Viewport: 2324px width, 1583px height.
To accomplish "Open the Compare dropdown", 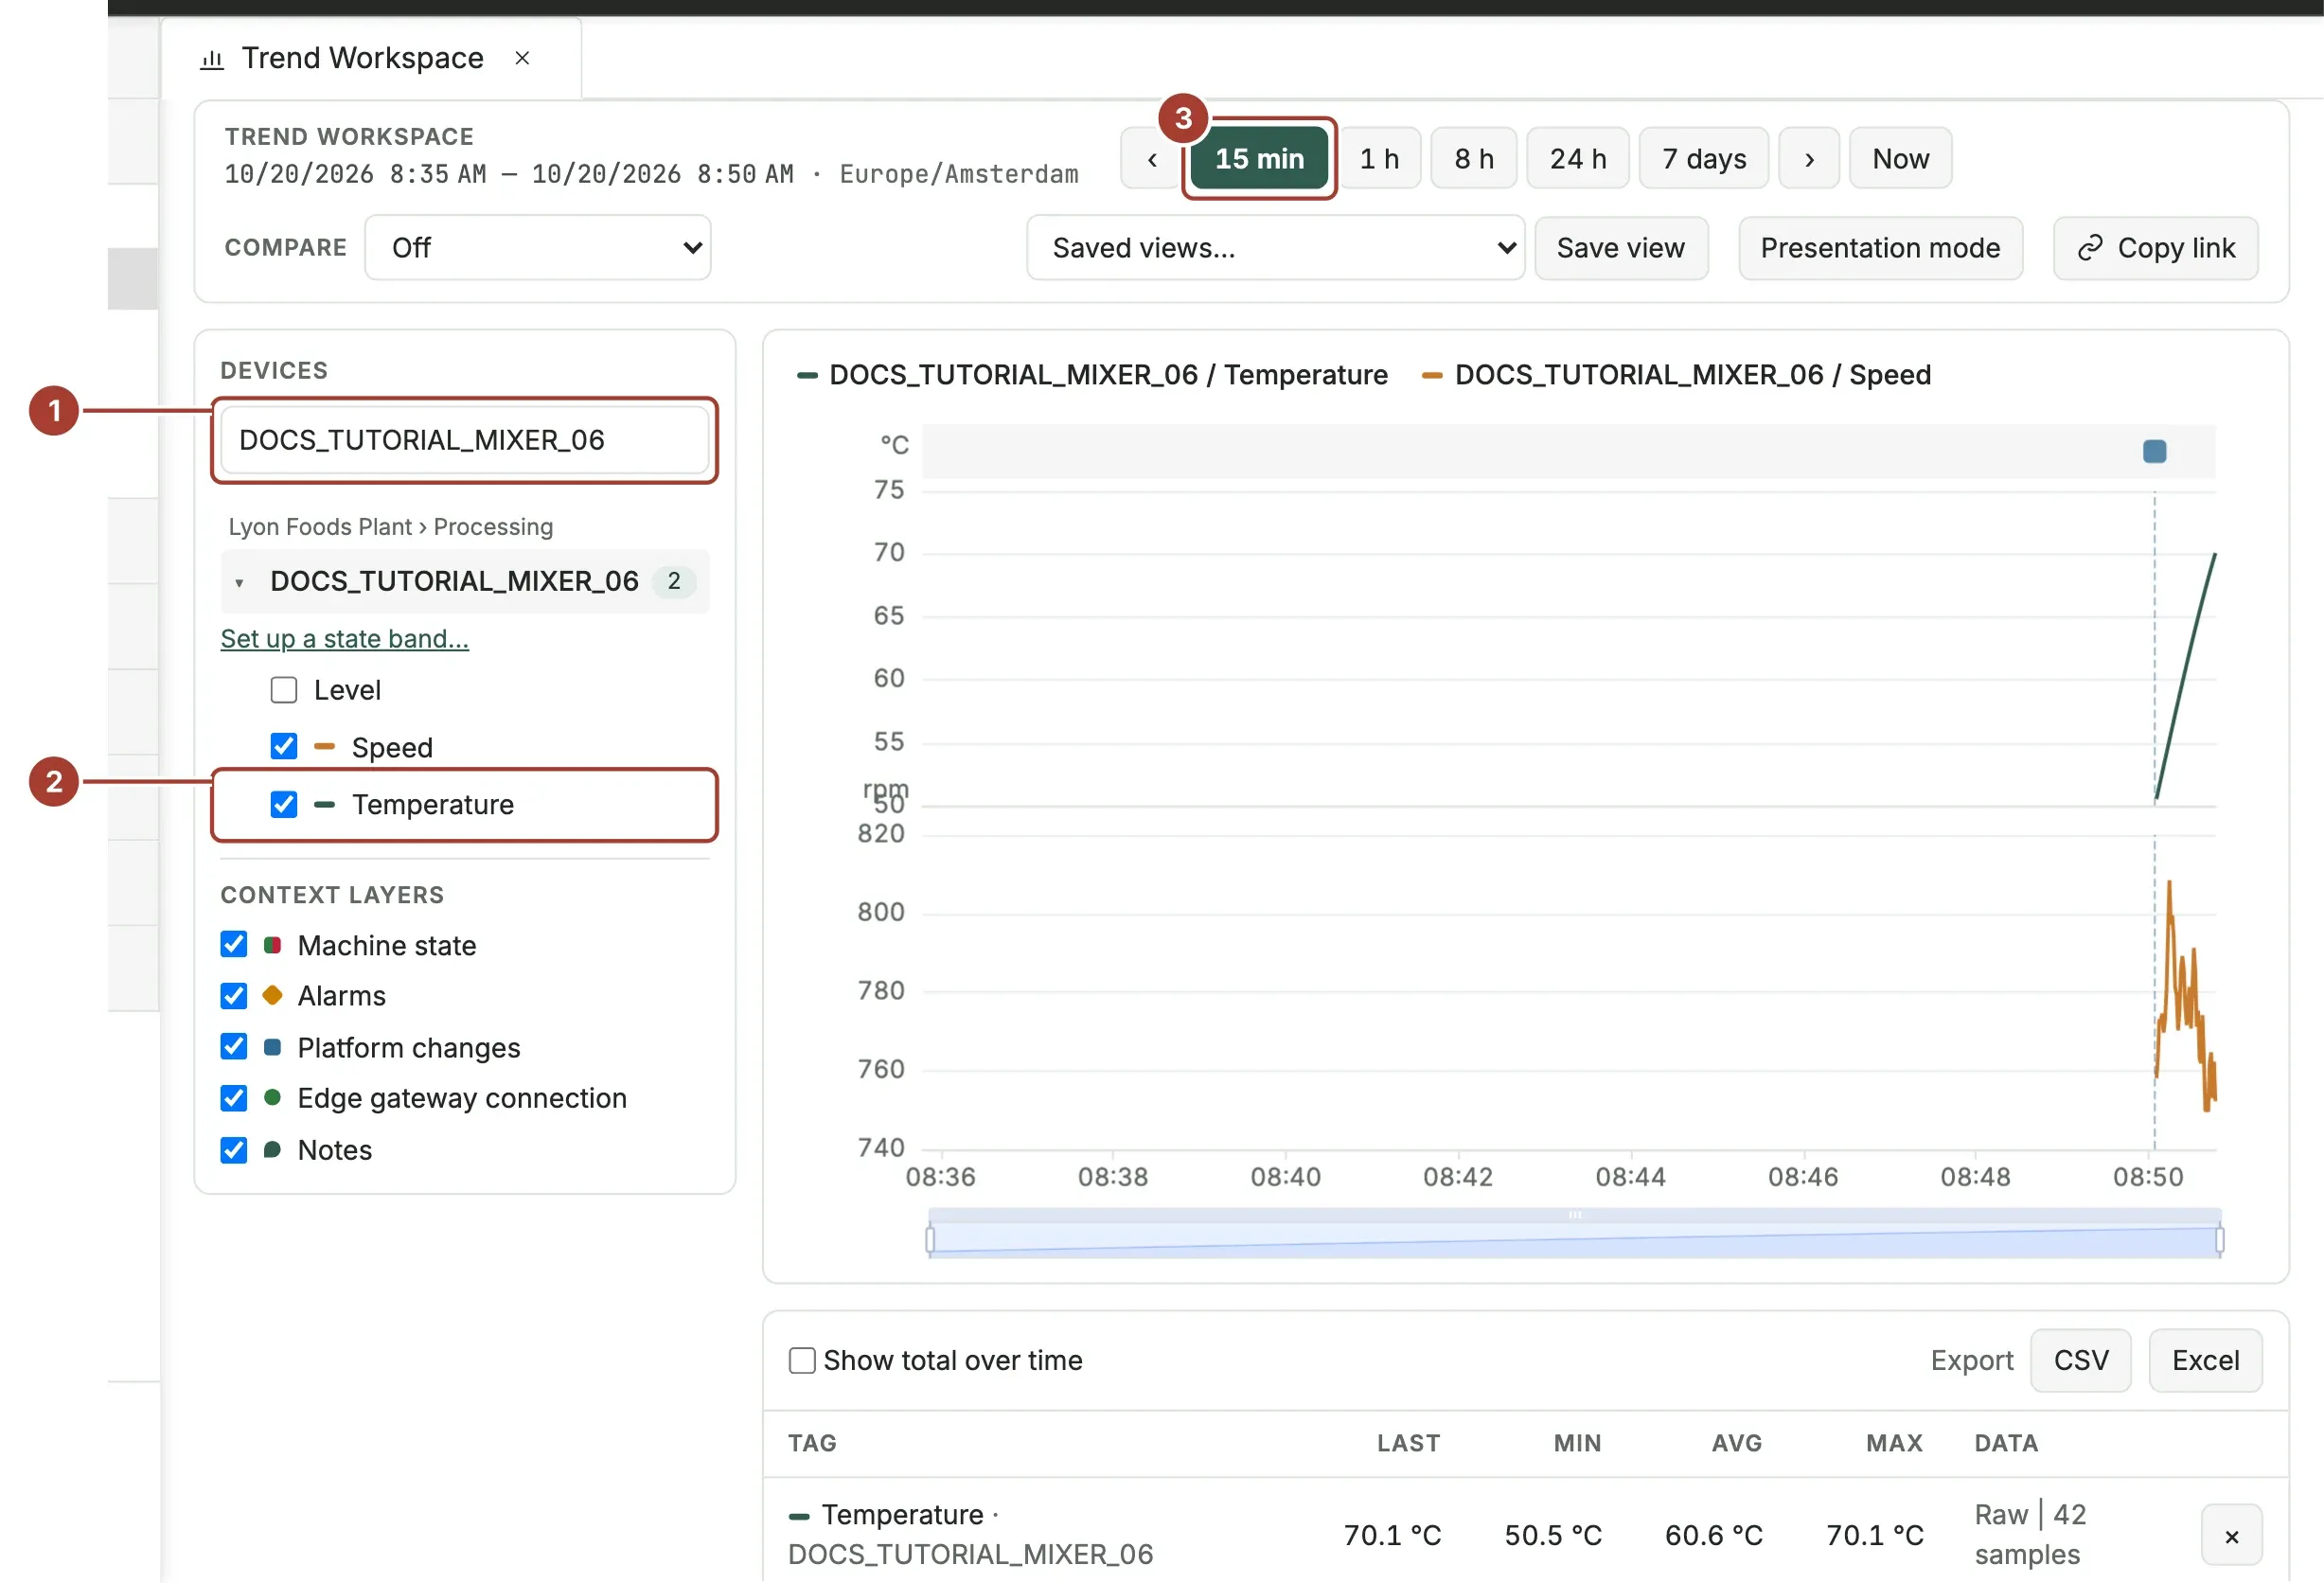I will point(538,247).
